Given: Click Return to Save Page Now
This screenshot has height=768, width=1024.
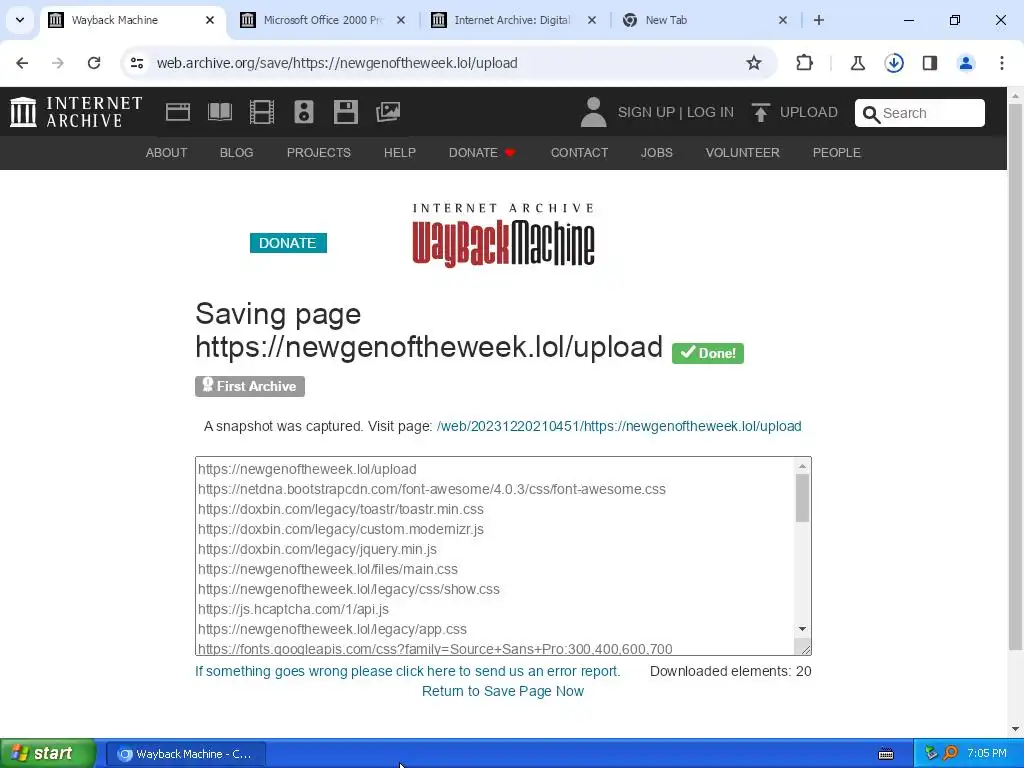Looking at the screenshot, I should pyautogui.click(x=503, y=691).
